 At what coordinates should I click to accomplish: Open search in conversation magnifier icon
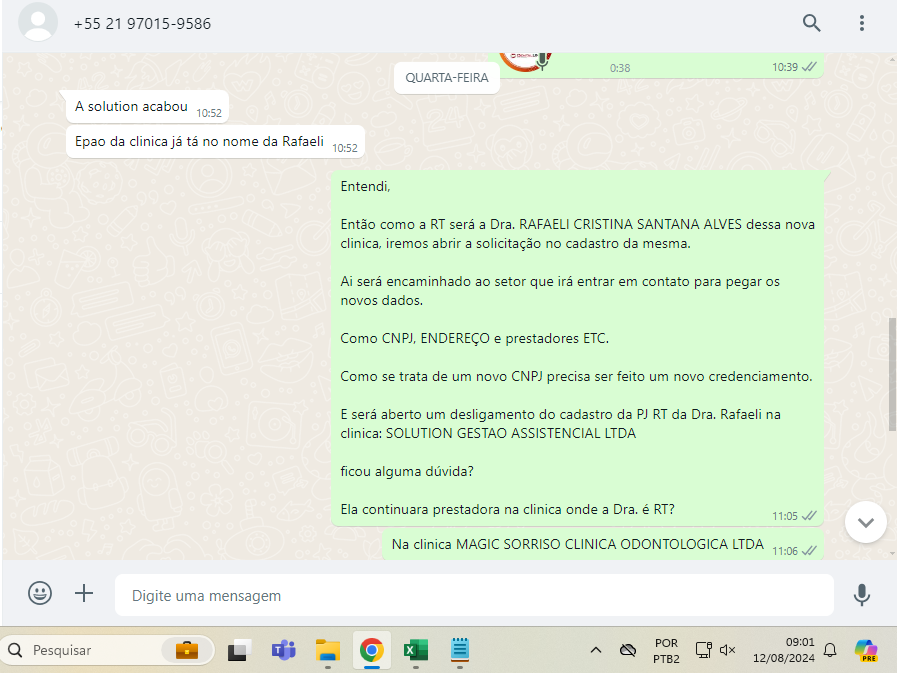pos(811,23)
